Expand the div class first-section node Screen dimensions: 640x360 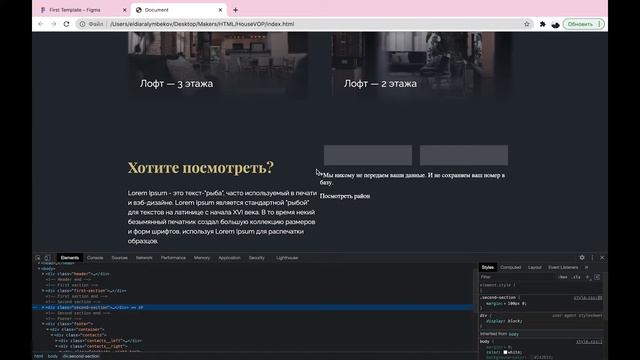[x=43, y=291]
